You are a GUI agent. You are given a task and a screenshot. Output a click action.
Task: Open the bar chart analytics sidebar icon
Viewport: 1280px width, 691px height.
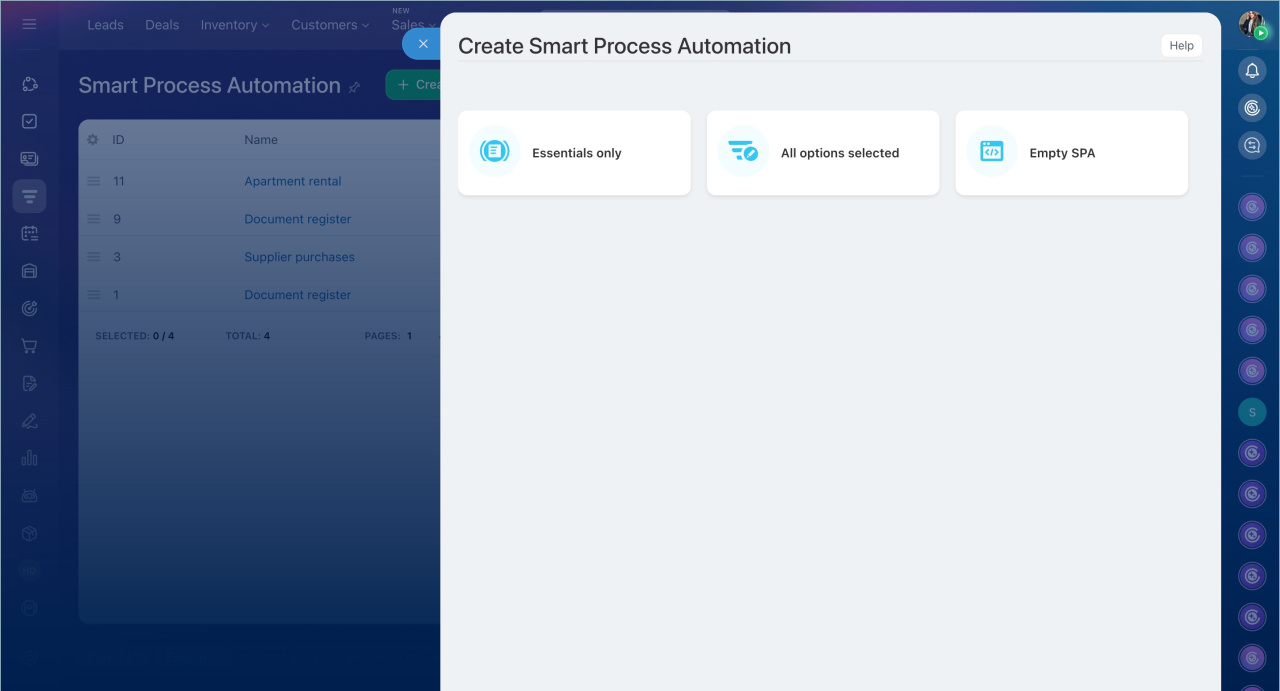pyautogui.click(x=29, y=458)
